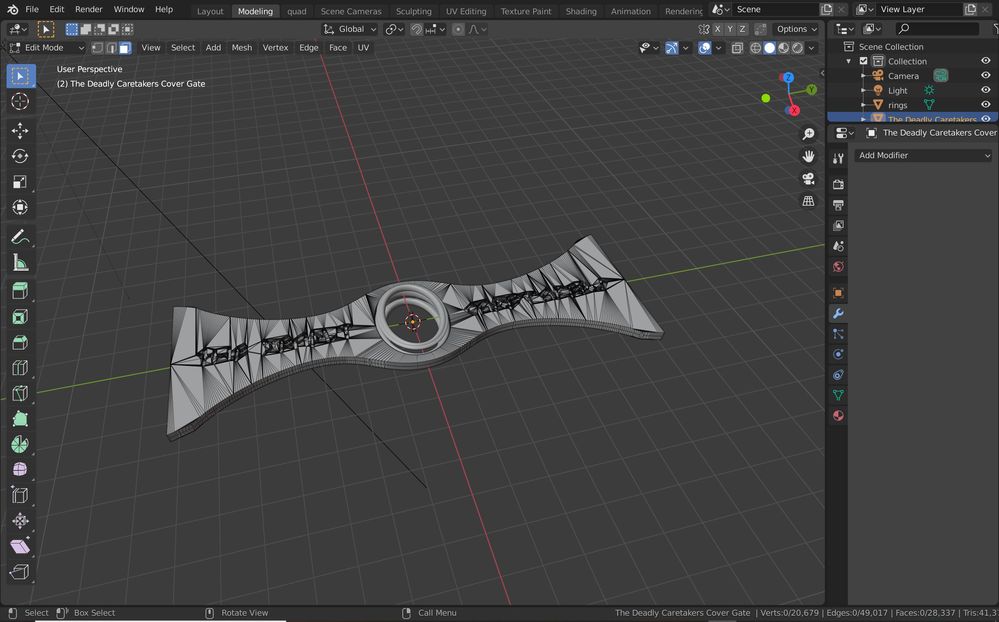This screenshot has height=622, width=999.
Task: Switch to the Sculpting workspace tab
Action: 414,11
